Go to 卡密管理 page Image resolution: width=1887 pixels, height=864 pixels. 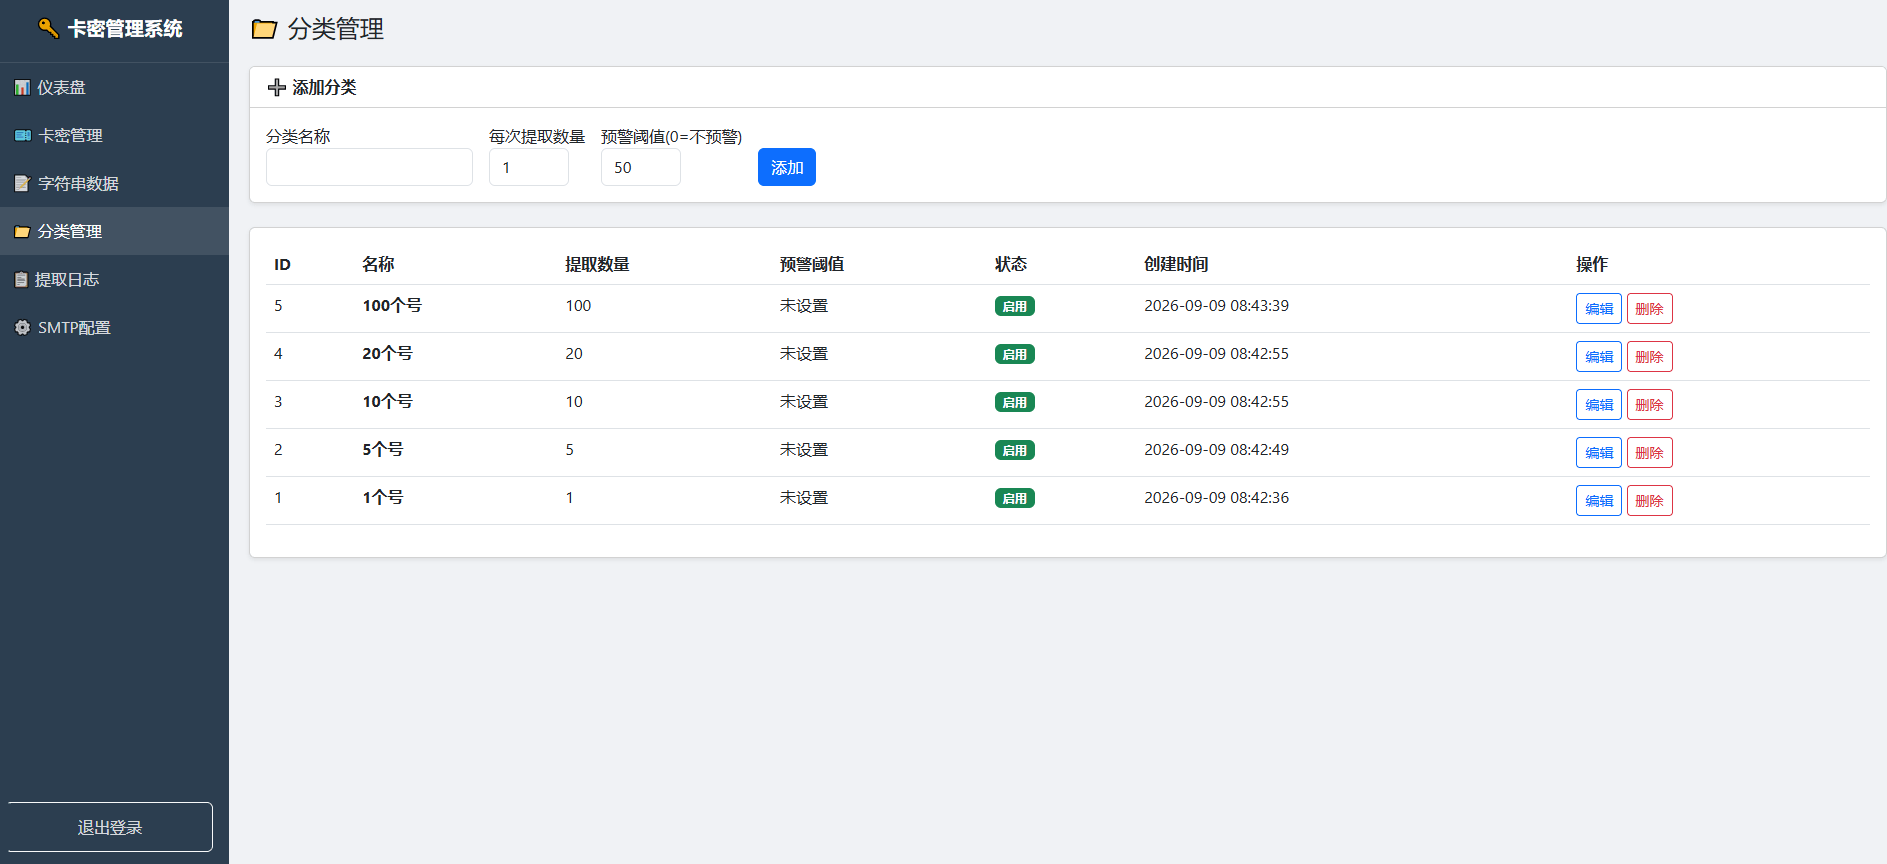(x=114, y=135)
